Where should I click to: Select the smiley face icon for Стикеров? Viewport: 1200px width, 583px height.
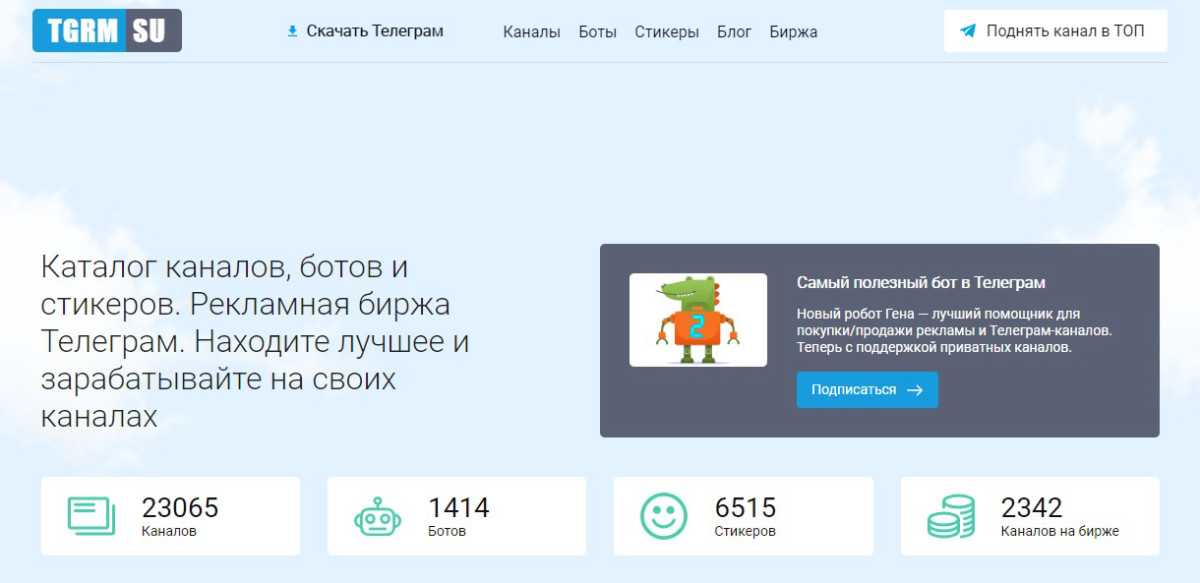coord(664,517)
